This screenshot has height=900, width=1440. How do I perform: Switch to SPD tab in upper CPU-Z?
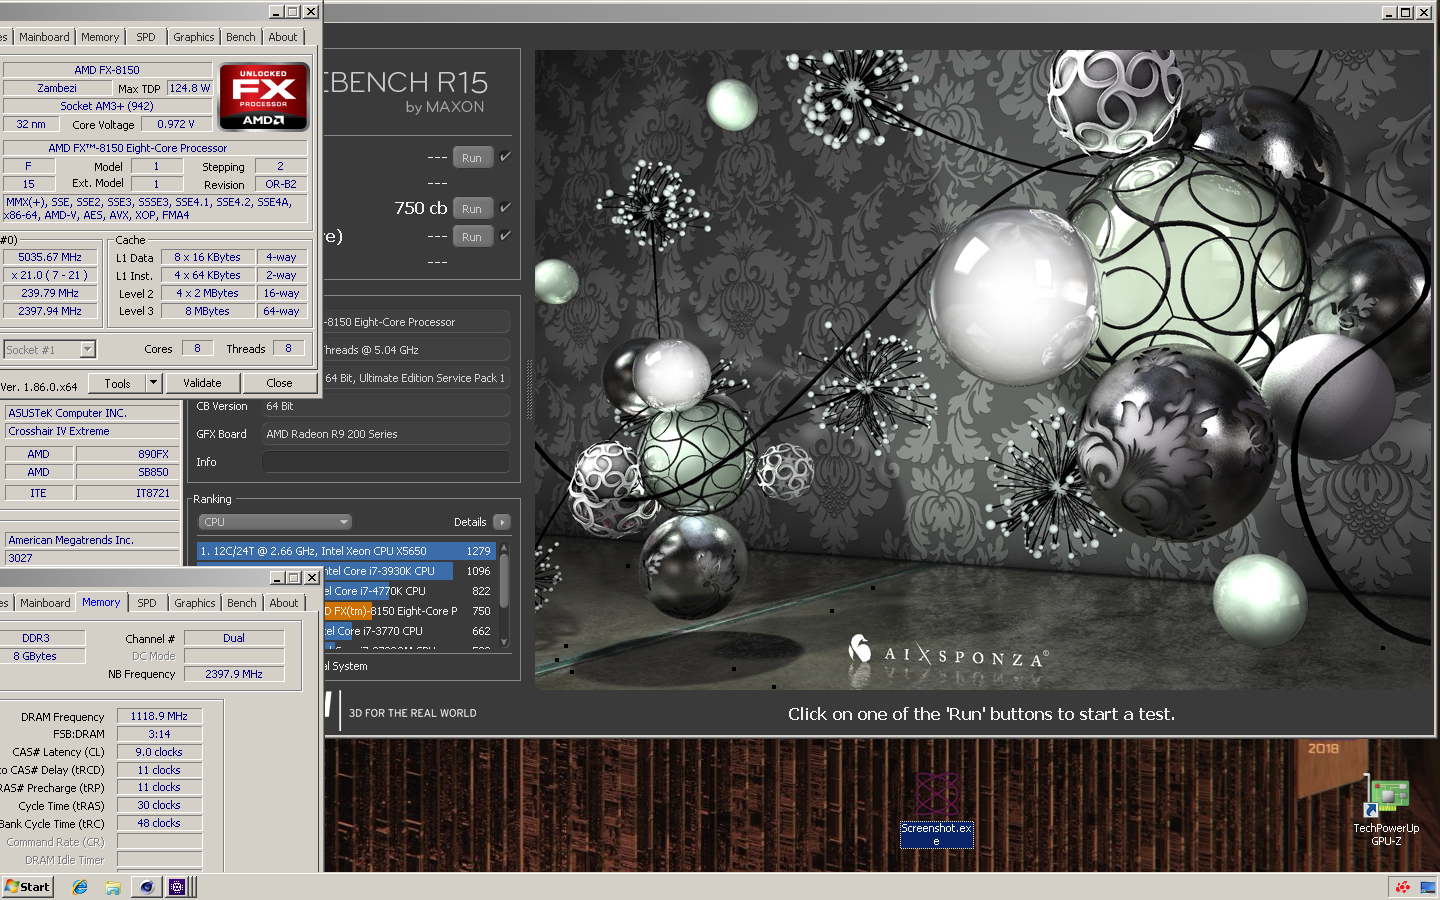pos(146,37)
